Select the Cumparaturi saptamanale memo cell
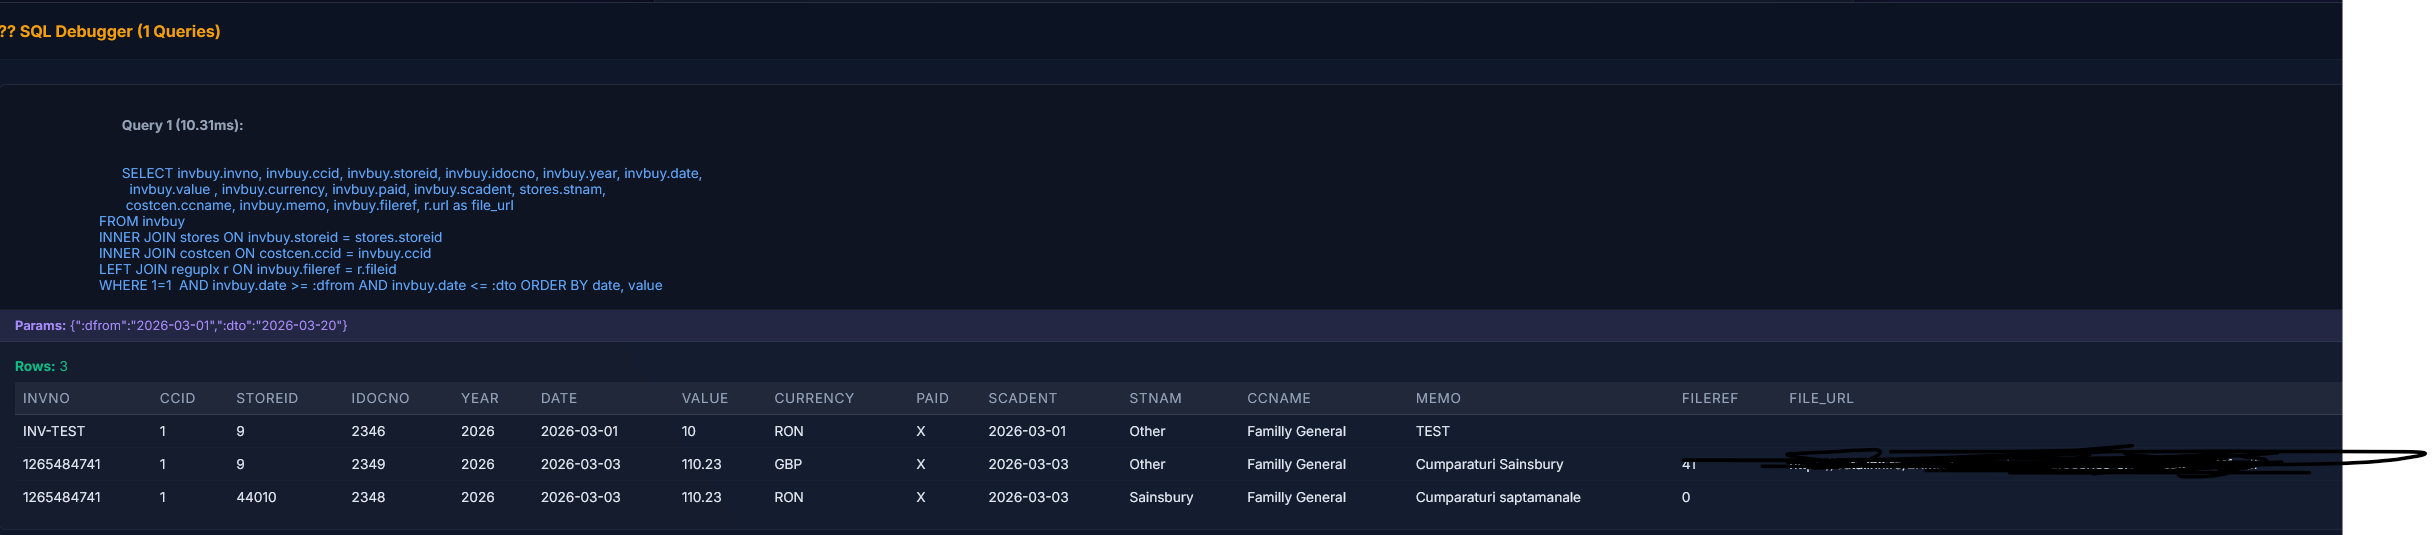Image resolution: width=2432 pixels, height=535 pixels. (x=1497, y=497)
